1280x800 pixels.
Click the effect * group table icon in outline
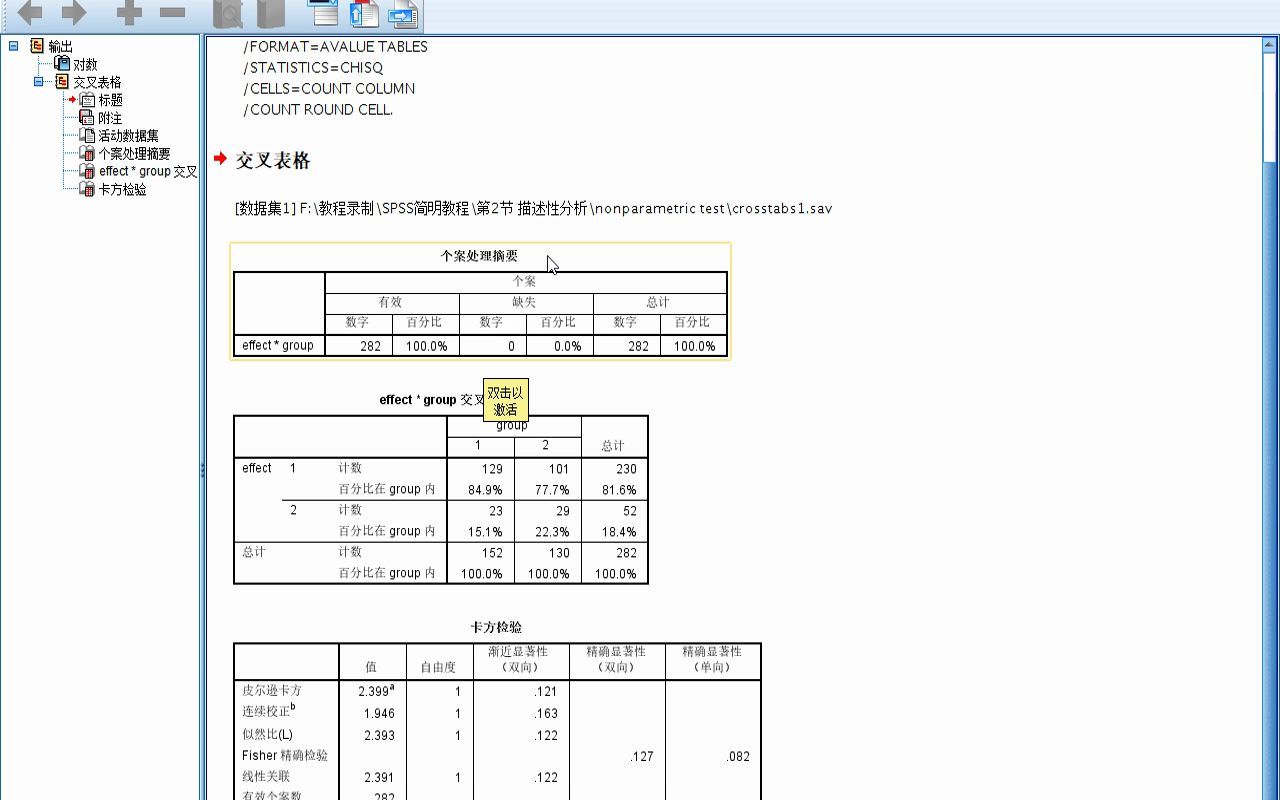coord(87,172)
